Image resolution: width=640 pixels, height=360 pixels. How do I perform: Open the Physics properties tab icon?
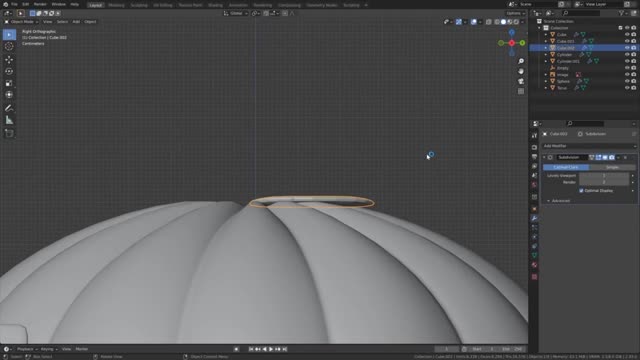pos(534,237)
